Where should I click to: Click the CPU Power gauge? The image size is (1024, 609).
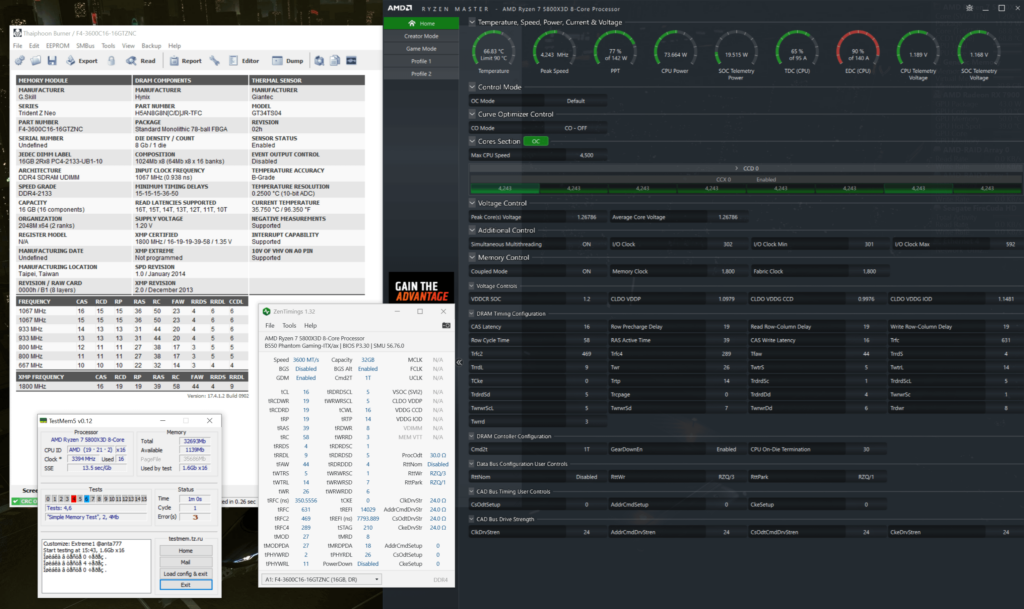(675, 52)
